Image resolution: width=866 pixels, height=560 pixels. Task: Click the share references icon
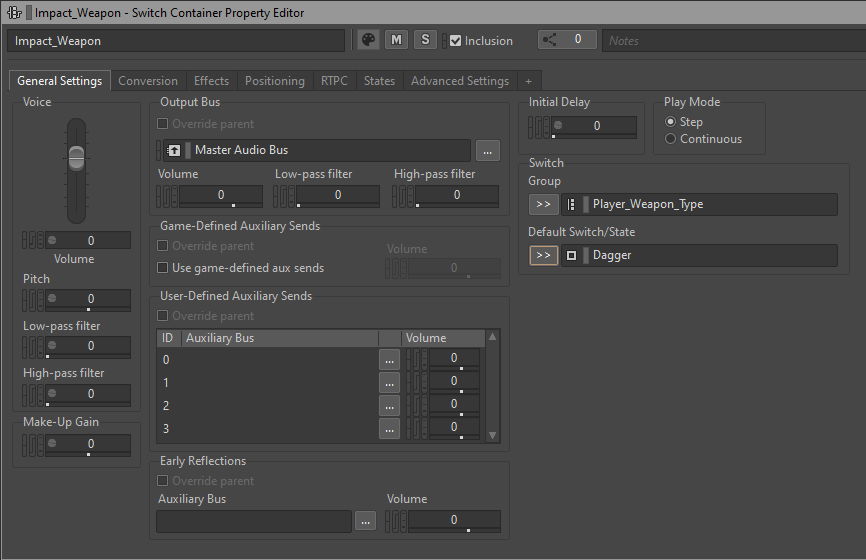(x=550, y=40)
